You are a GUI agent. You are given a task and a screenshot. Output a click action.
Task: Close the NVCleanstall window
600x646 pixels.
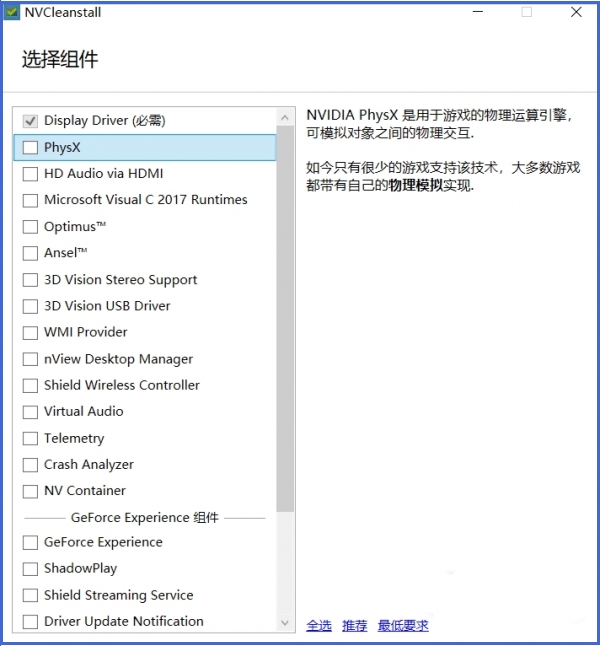pos(576,12)
